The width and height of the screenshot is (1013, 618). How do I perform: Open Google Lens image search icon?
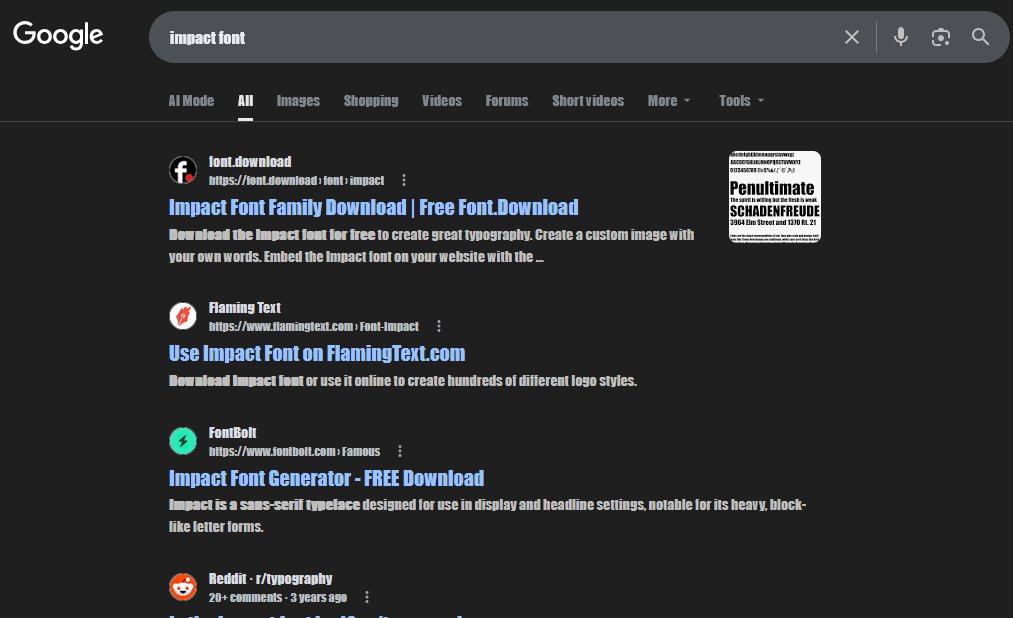point(941,37)
